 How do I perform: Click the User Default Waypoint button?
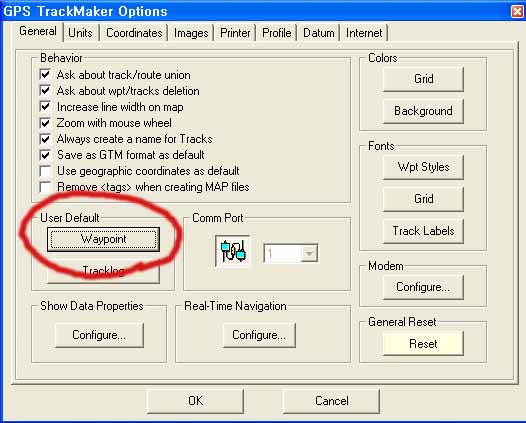click(x=103, y=239)
